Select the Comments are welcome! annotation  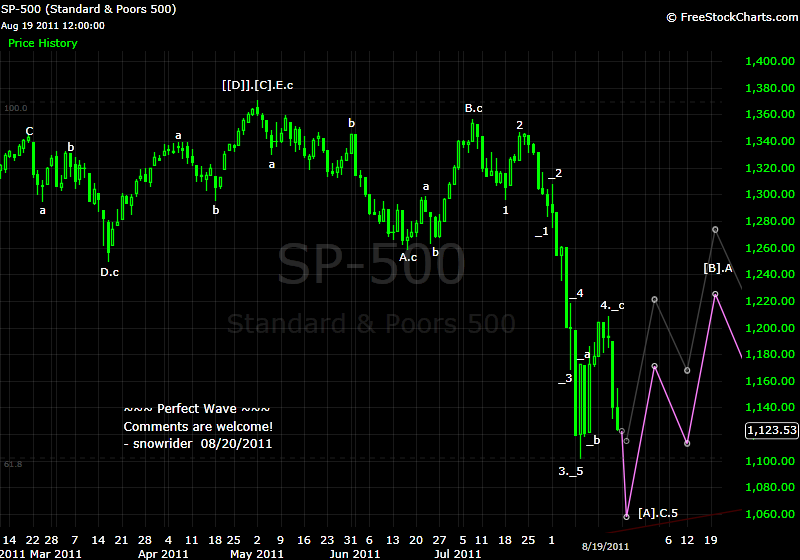click(198, 426)
